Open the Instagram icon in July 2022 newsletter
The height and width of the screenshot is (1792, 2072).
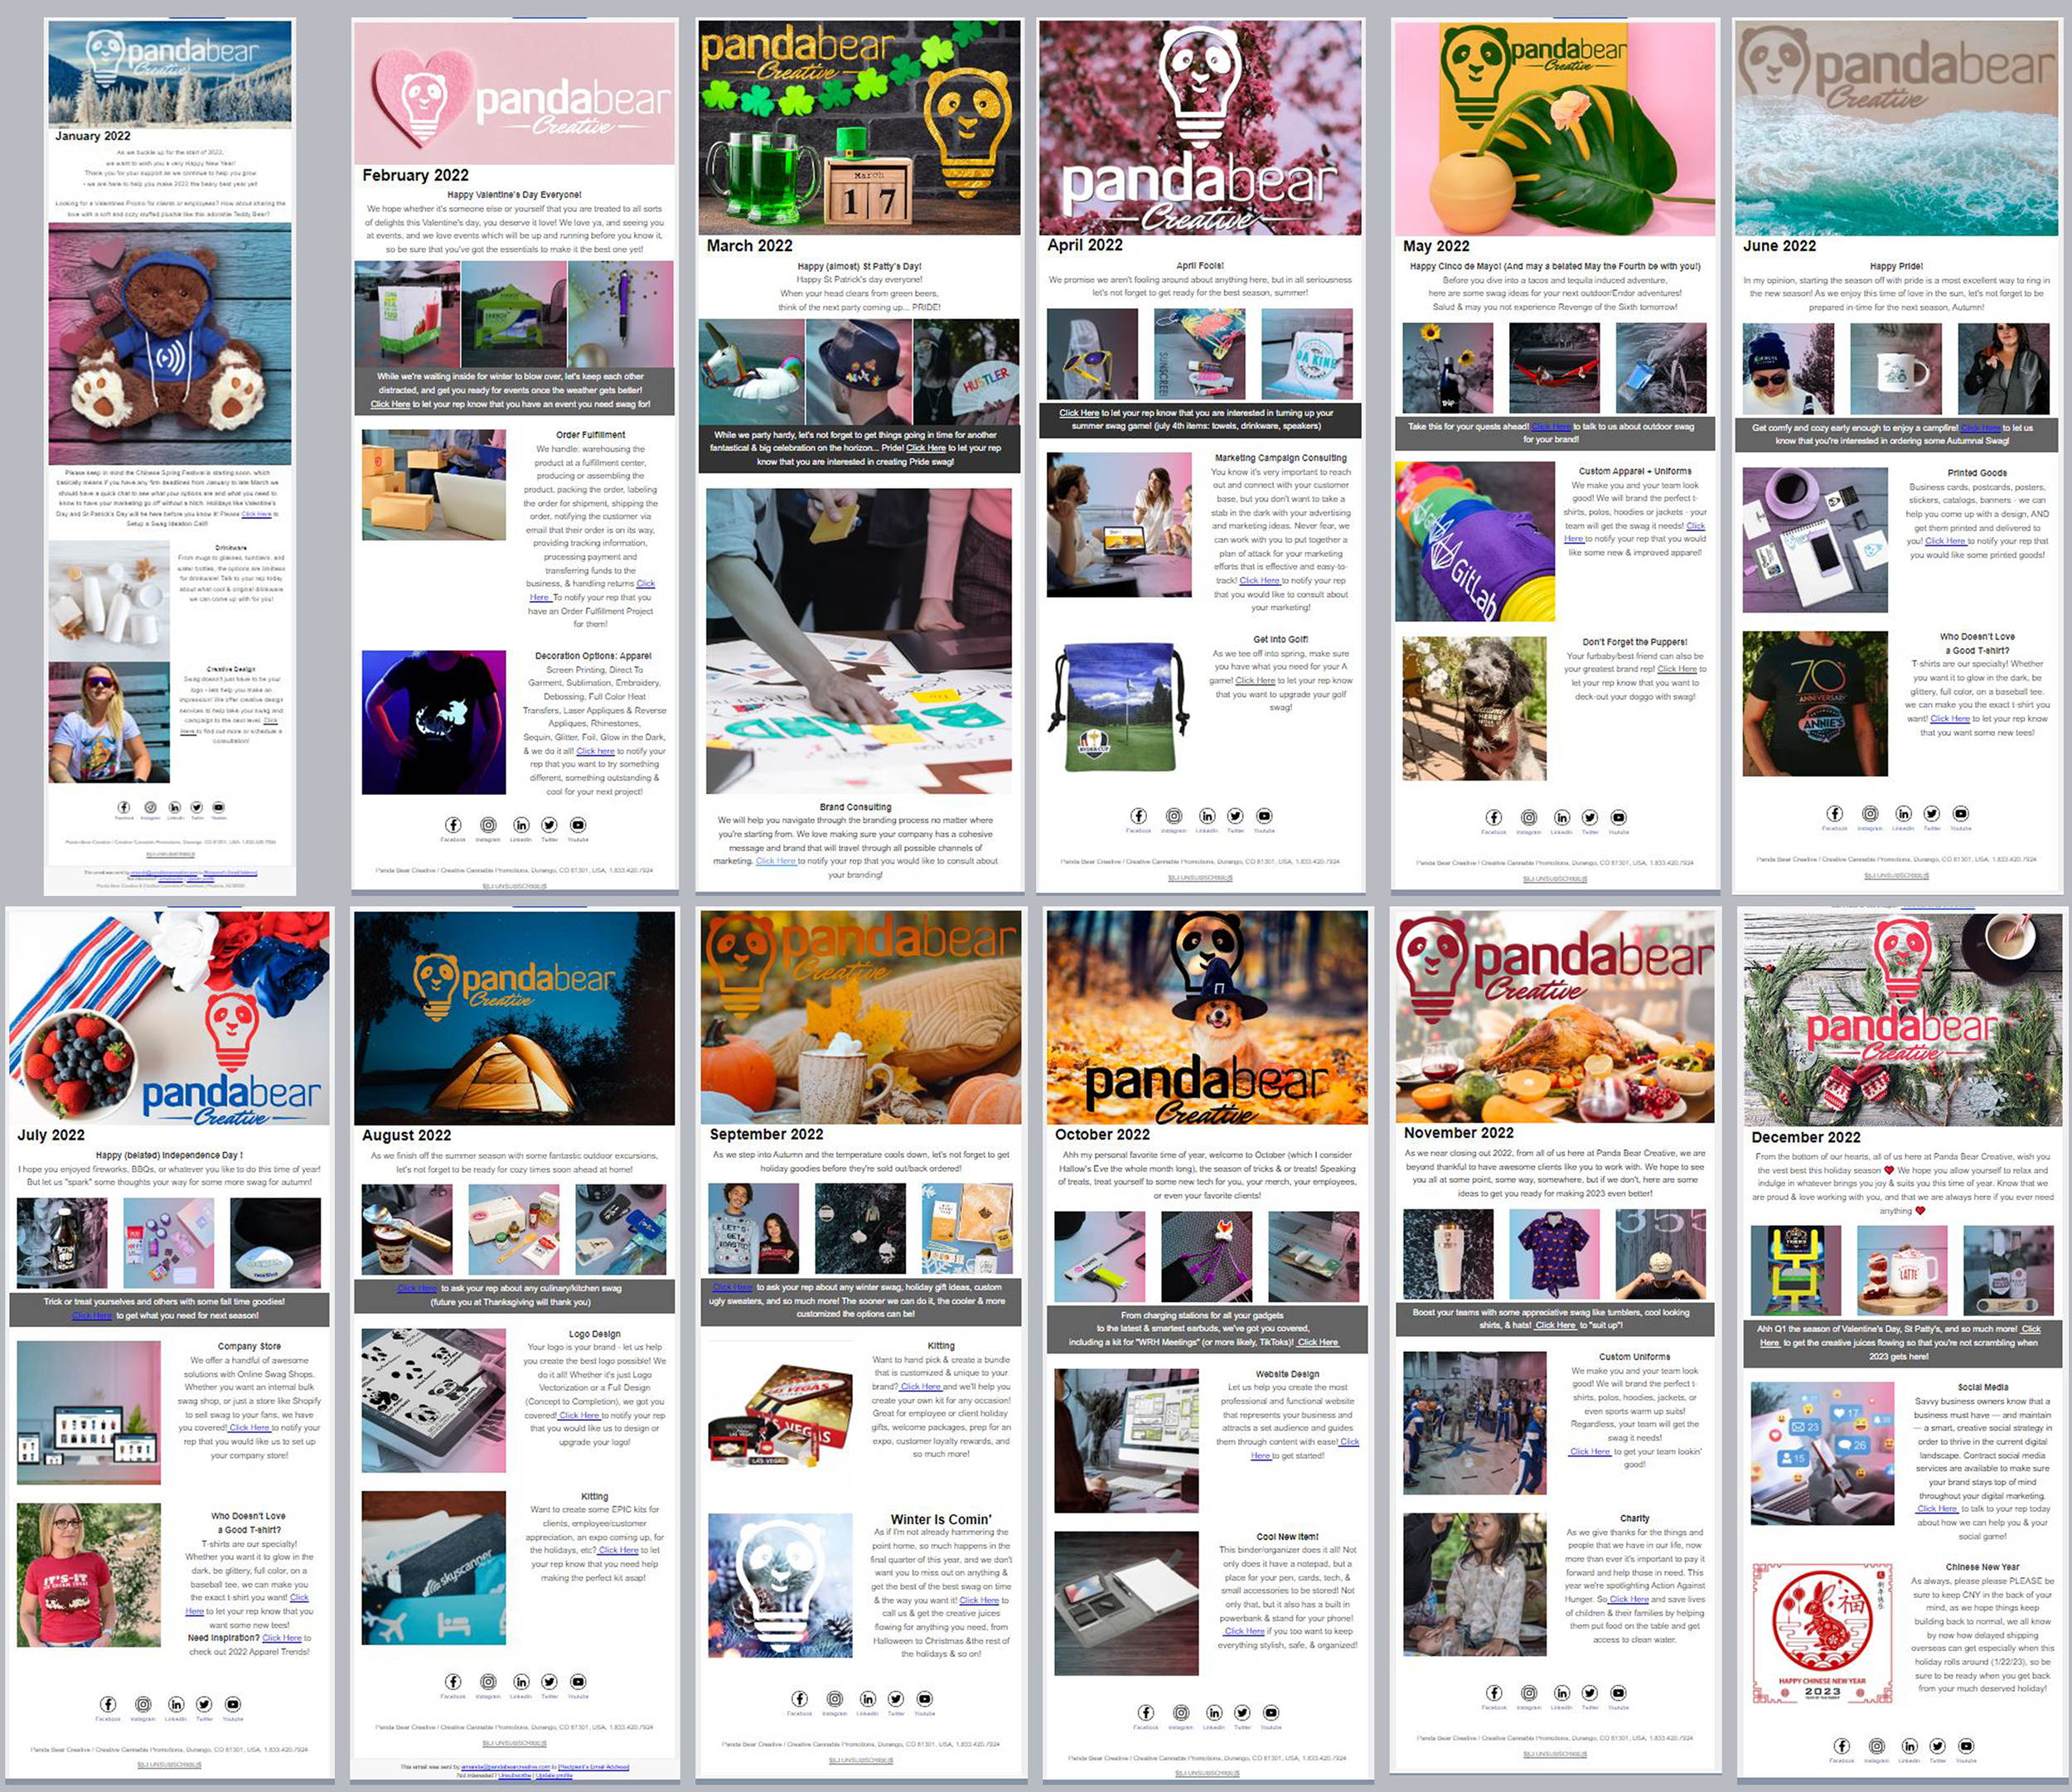click(x=143, y=1704)
